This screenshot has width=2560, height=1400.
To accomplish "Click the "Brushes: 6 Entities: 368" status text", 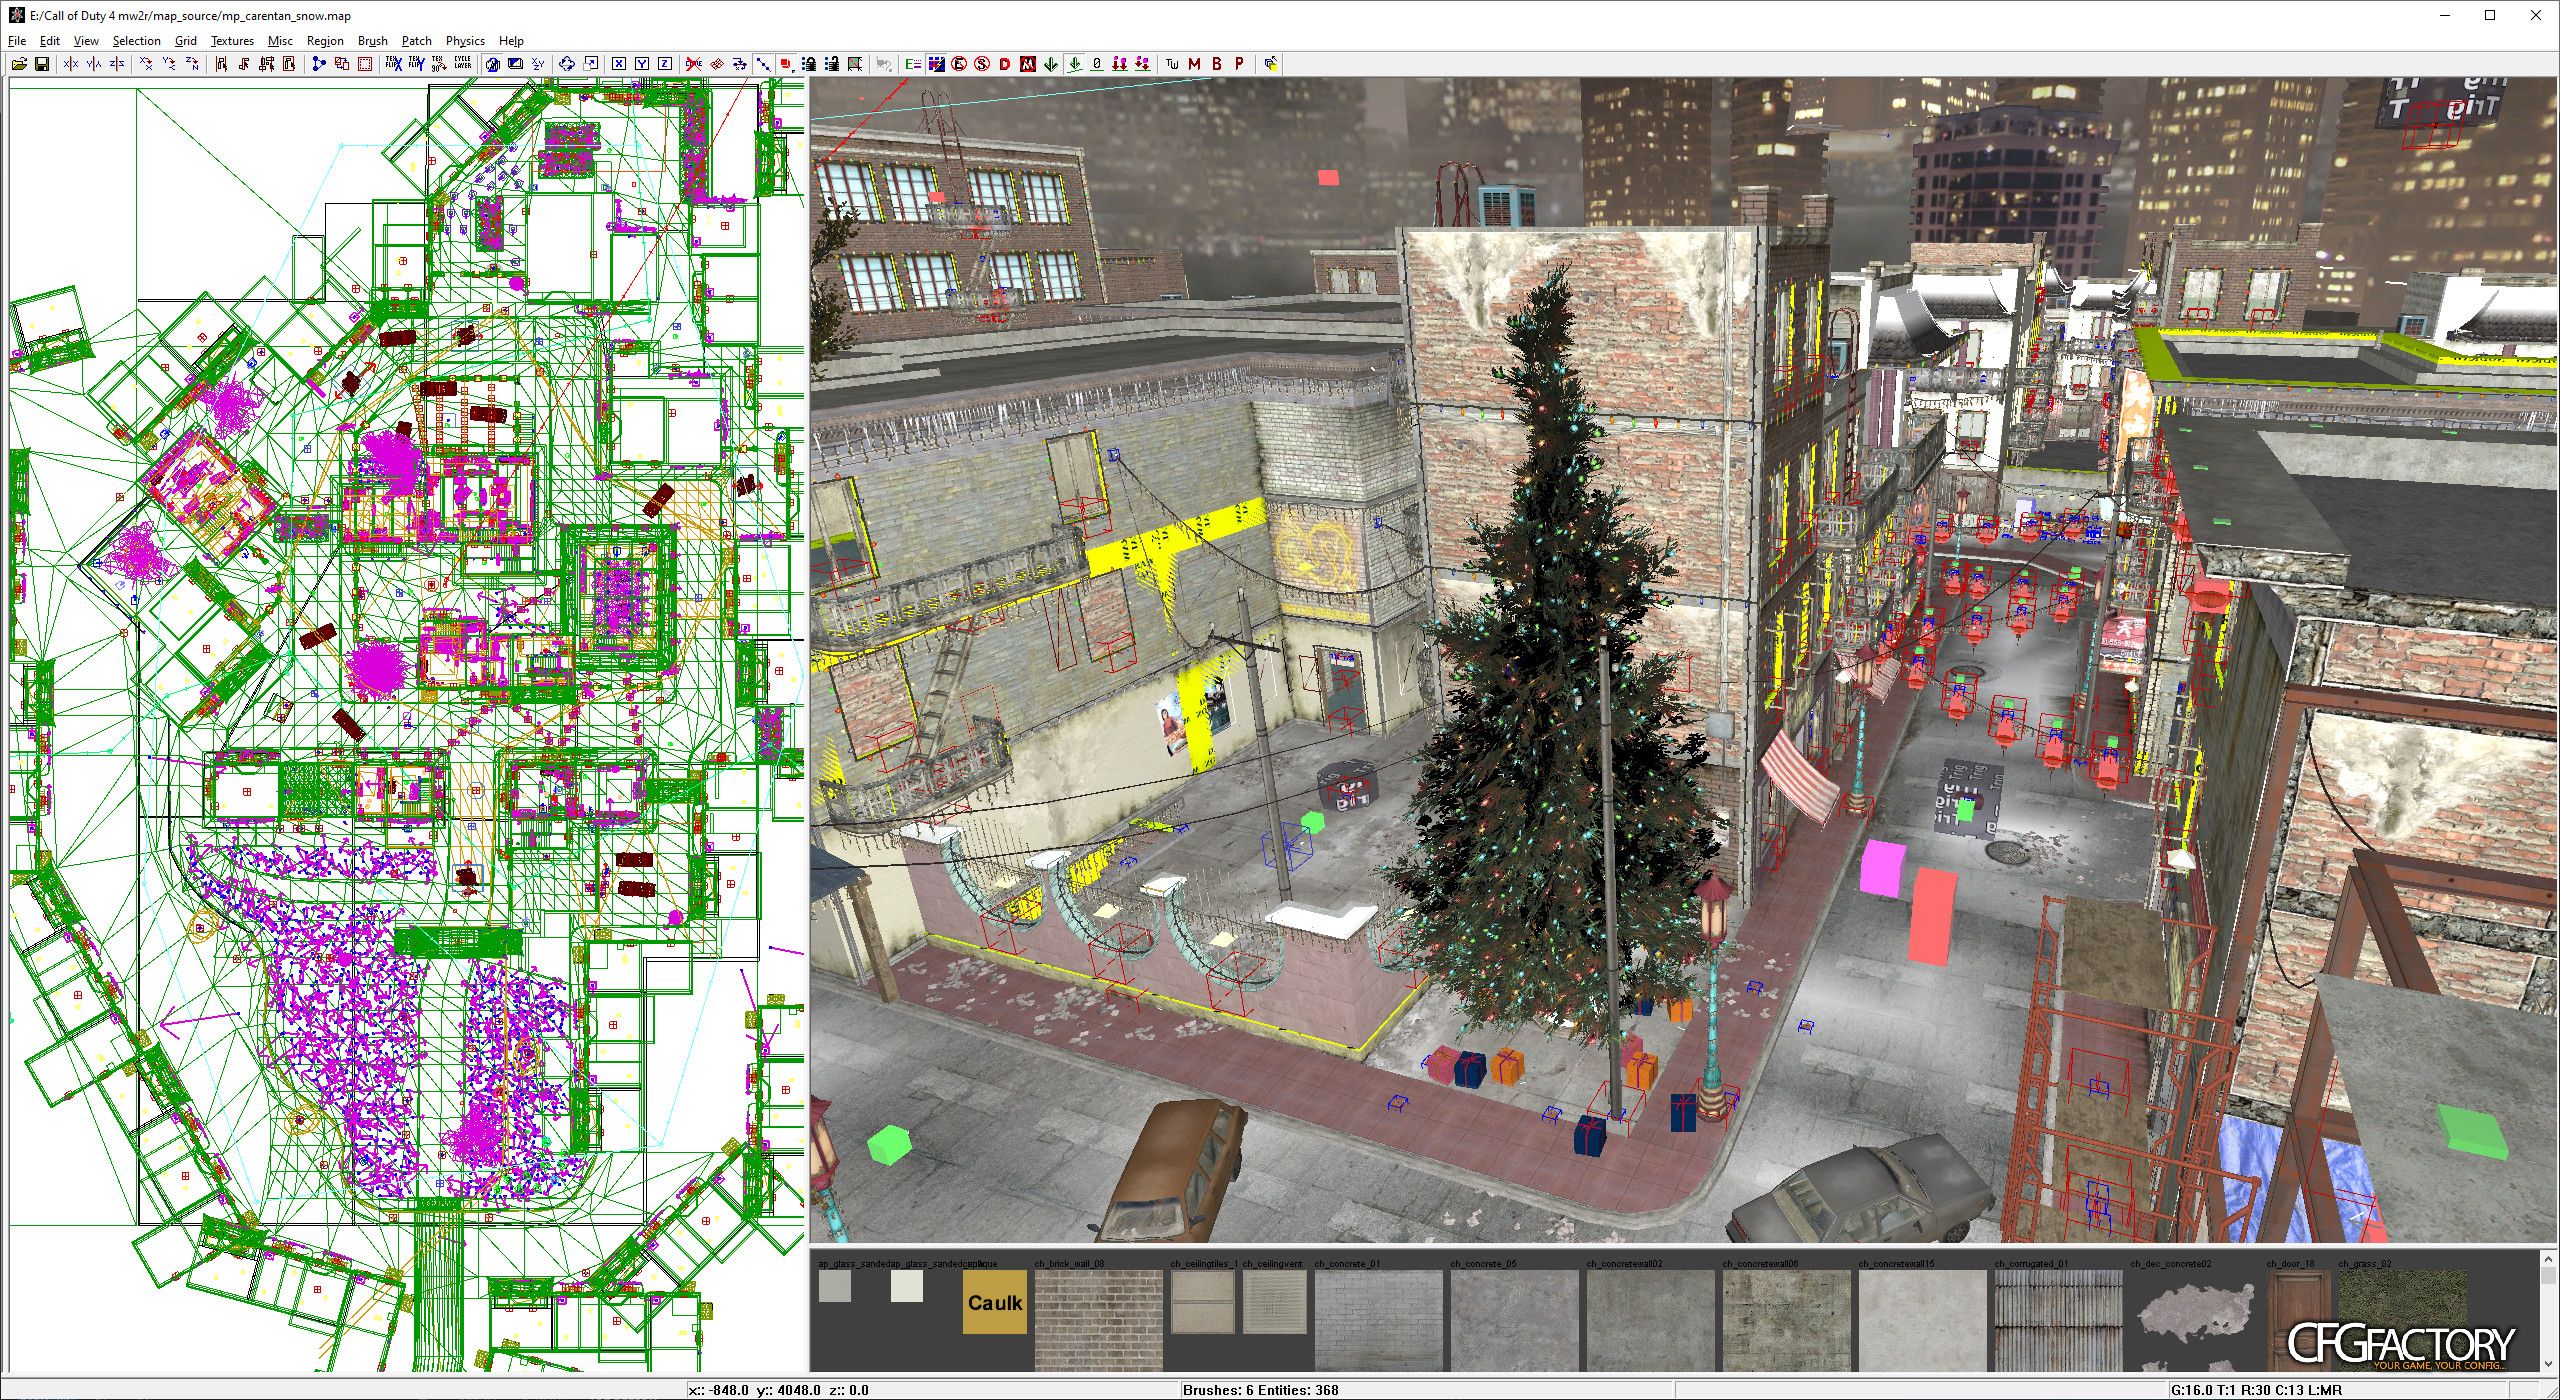I will point(1260,1390).
